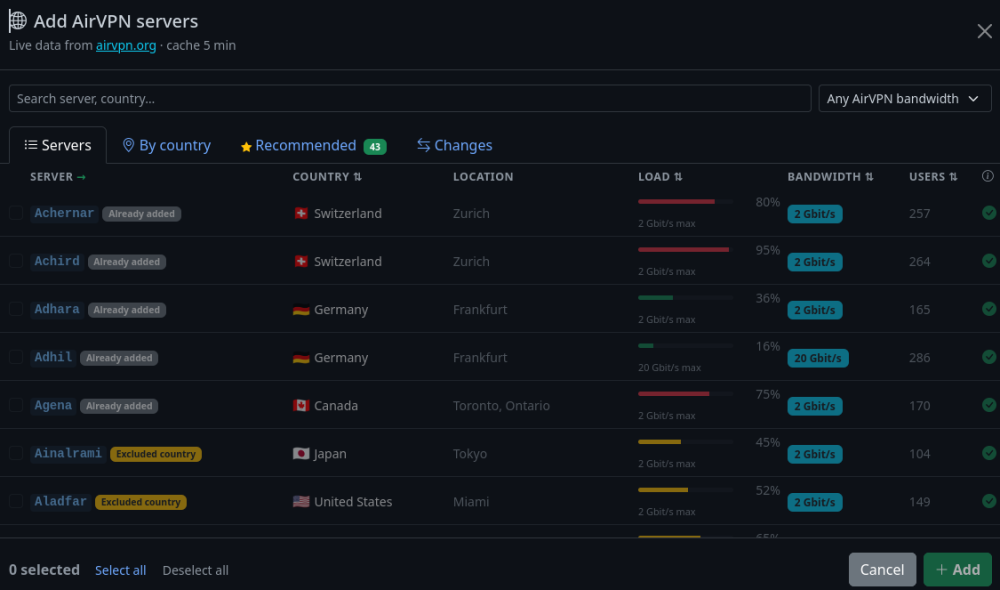
Task: Click the Excluded country badge on Ainalrami
Action: (x=156, y=454)
